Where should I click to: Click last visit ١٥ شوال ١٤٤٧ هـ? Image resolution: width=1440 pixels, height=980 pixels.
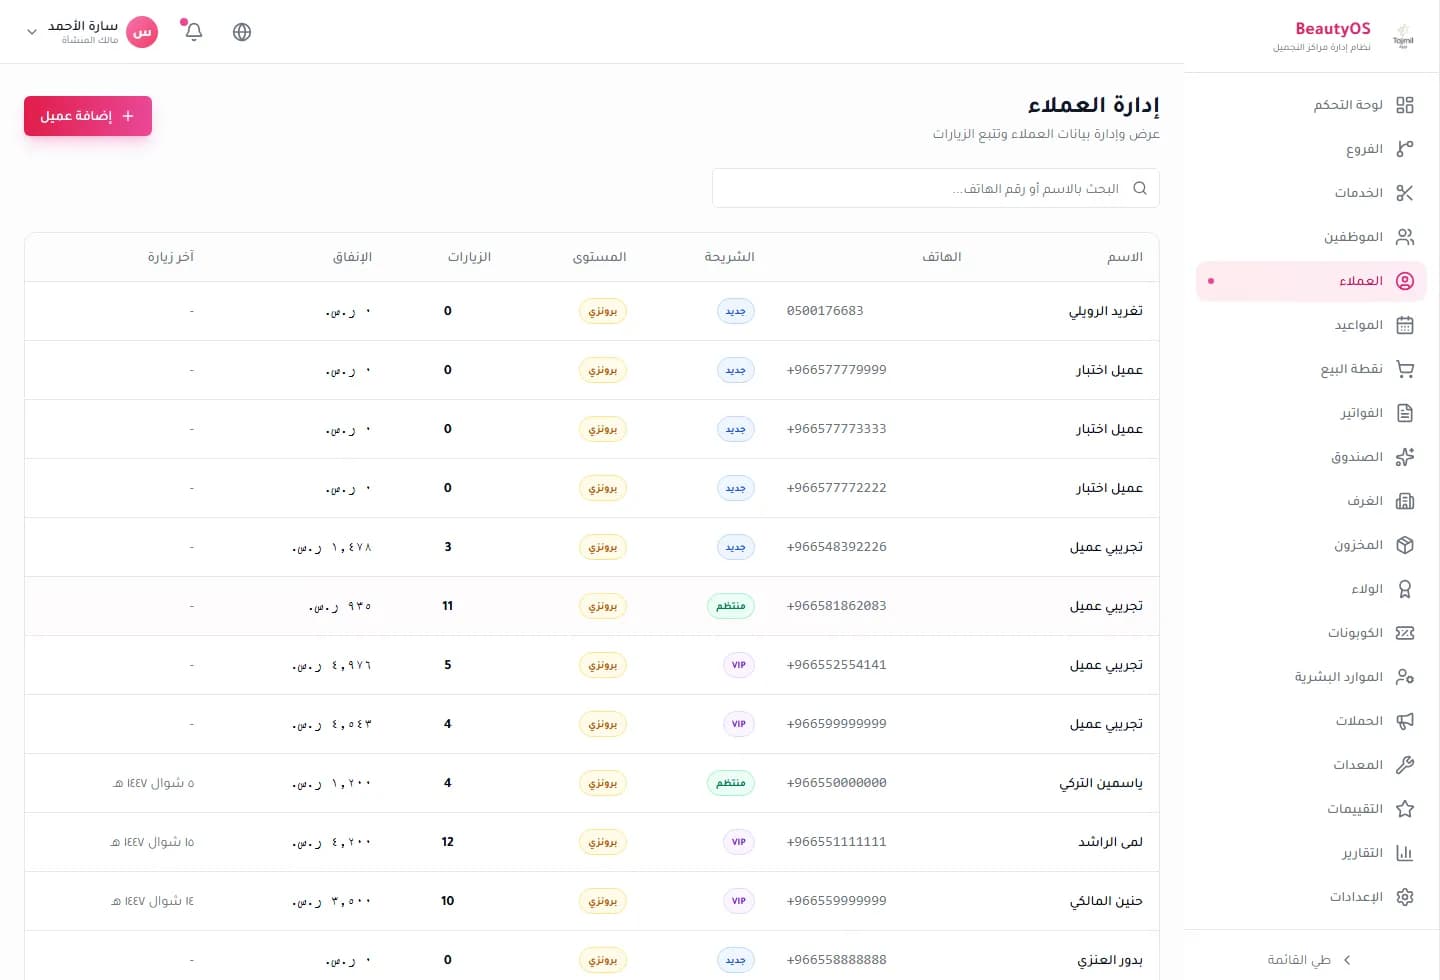point(152,842)
